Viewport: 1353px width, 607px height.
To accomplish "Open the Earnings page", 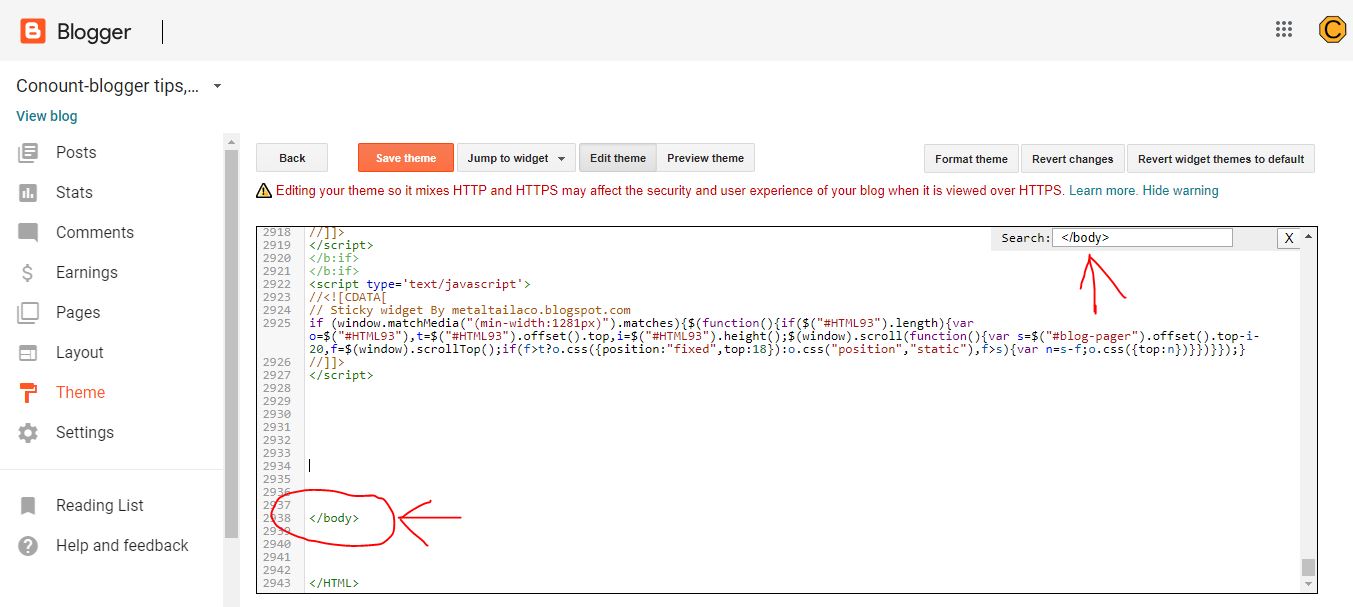I will click(87, 273).
